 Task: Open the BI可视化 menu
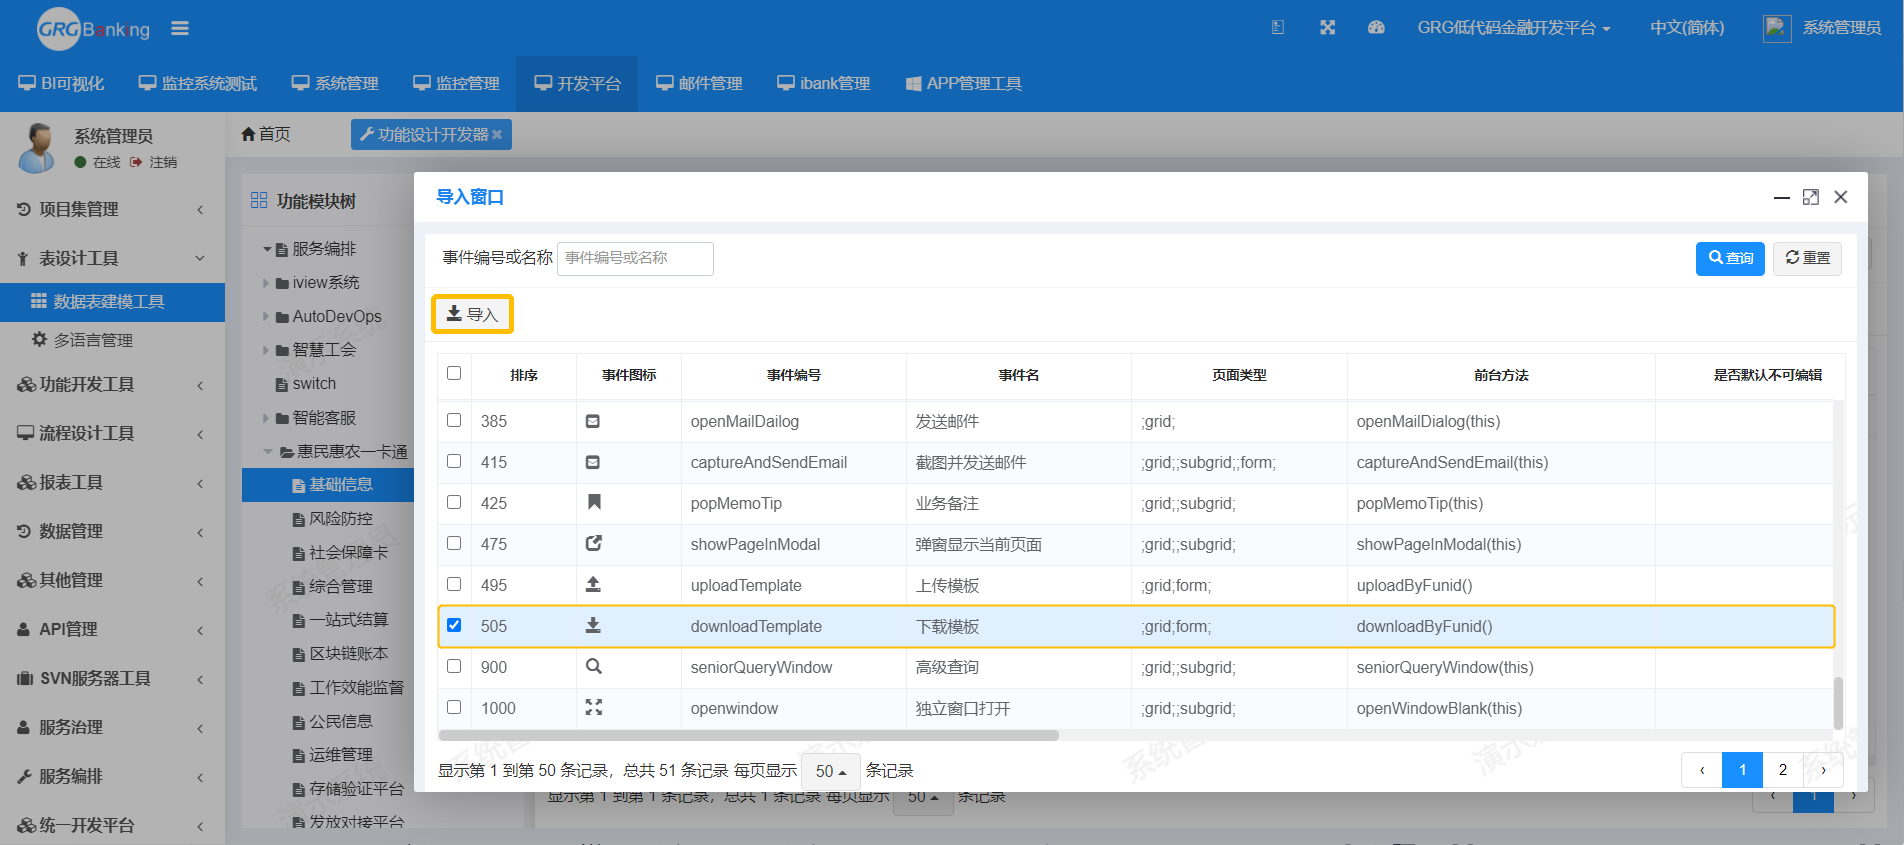pyautogui.click(x=61, y=84)
